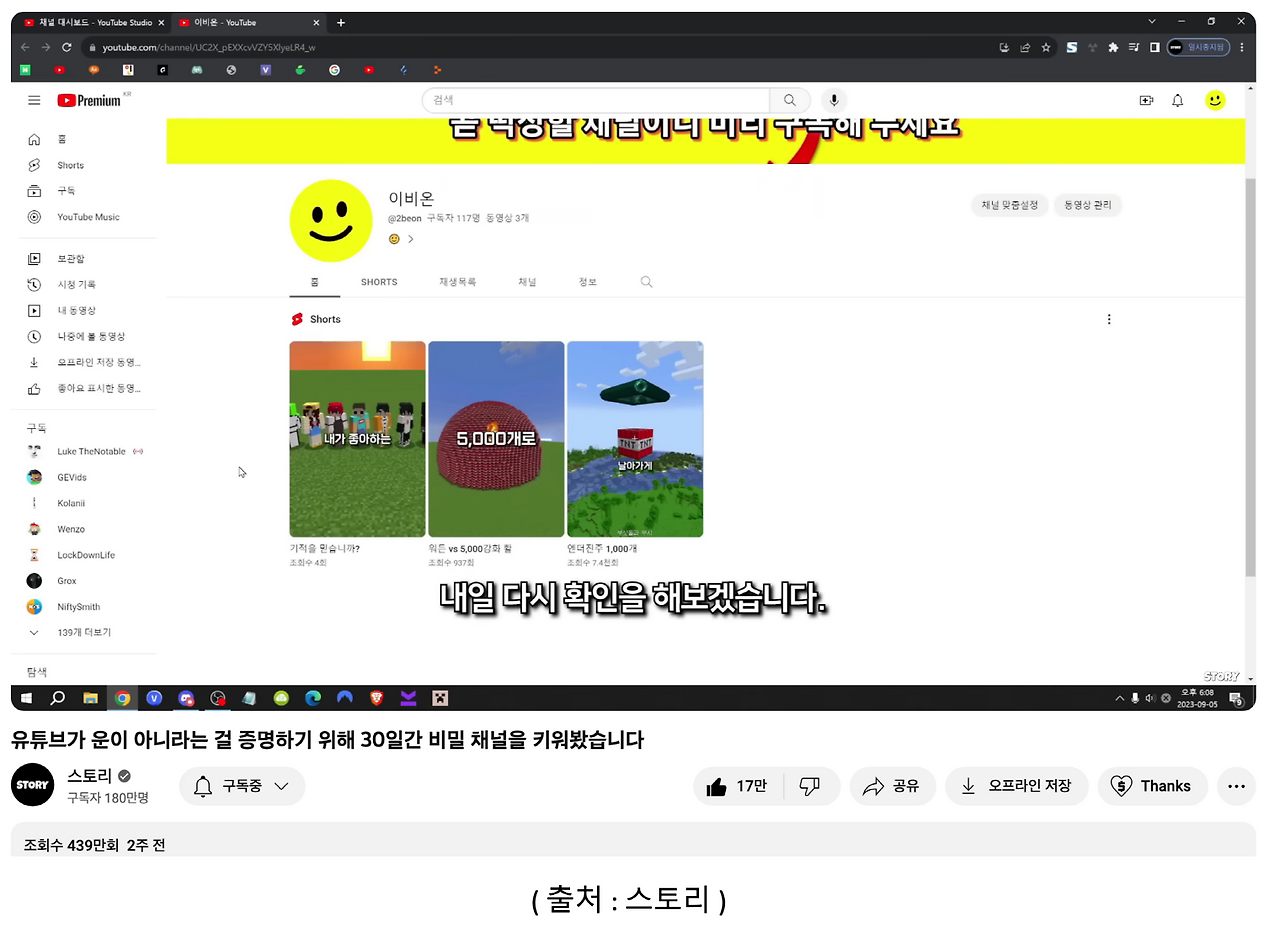Image resolution: width=1280 pixels, height=933 pixels.
Task: Open the 5,000개로 short thumbnail
Action: (x=496, y=439)
